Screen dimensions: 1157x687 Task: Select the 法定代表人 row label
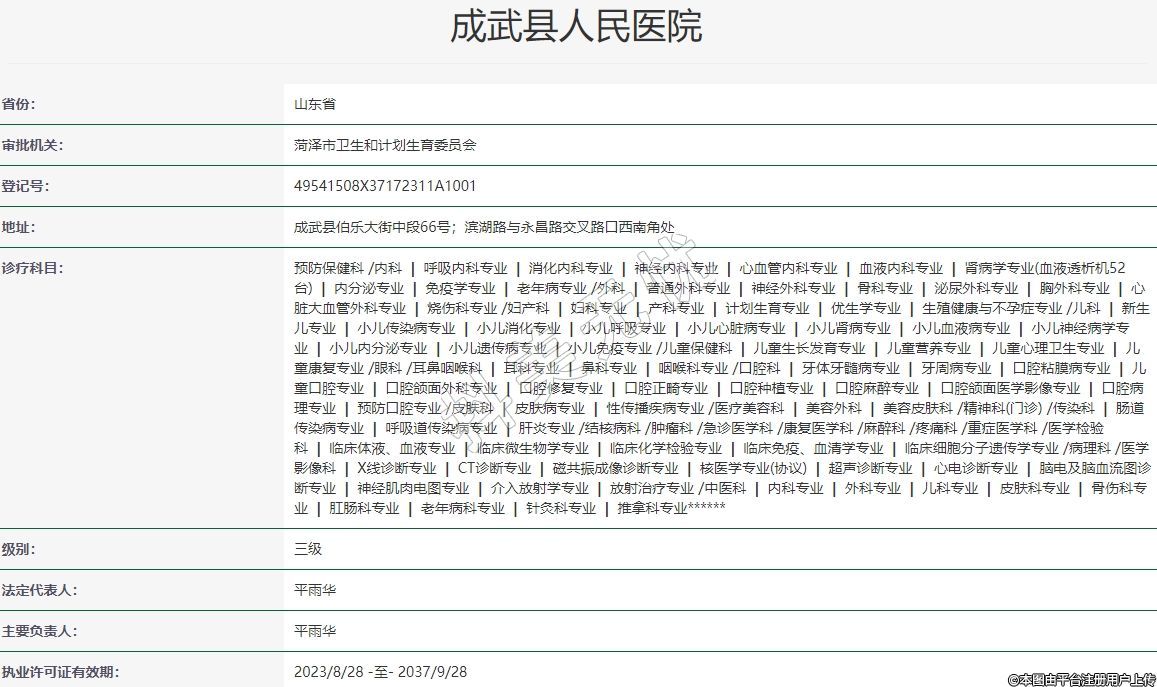(x=39, y=590)
